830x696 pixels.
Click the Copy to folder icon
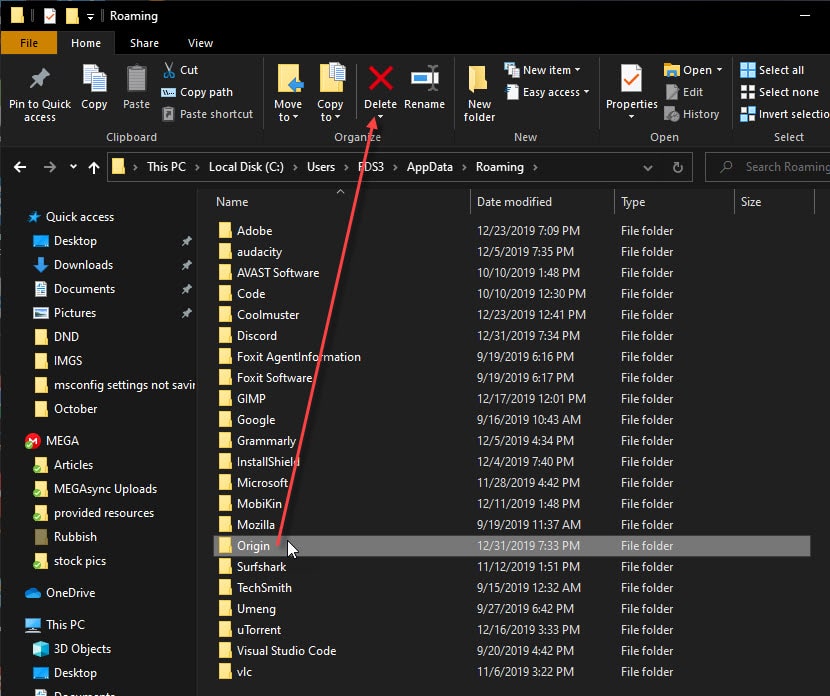click(332, 78)
